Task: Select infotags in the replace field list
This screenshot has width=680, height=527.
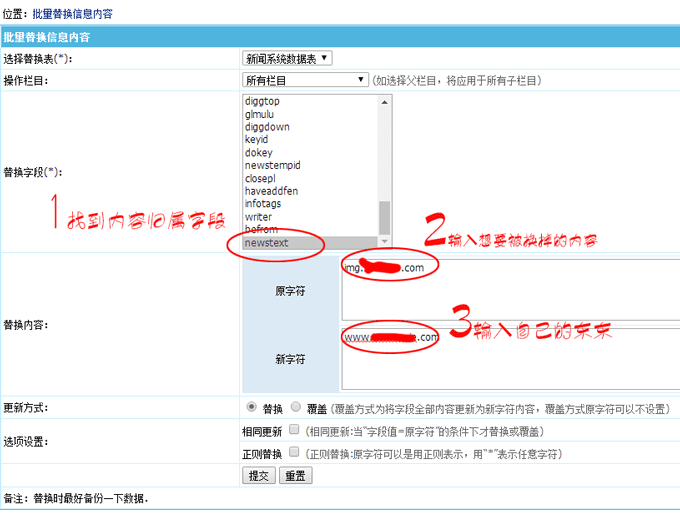Action: (265, 204)
